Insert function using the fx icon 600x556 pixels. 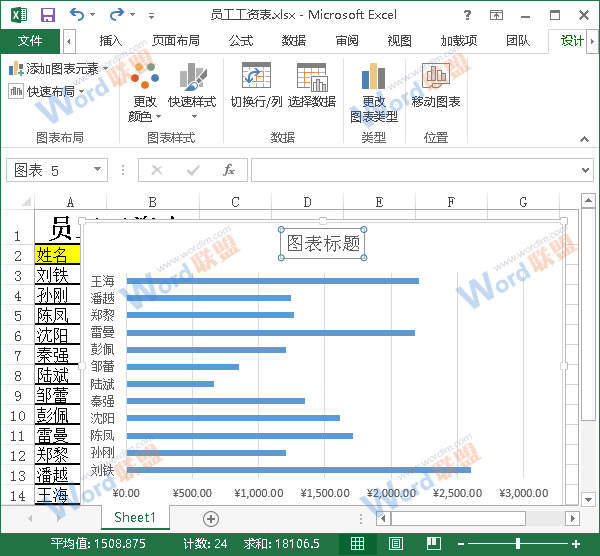229,170
